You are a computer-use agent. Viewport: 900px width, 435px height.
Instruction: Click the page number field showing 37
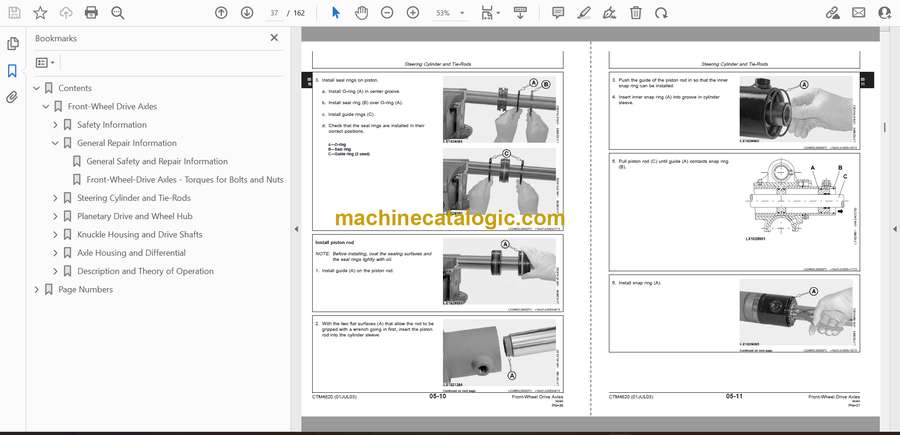[274, 13]
